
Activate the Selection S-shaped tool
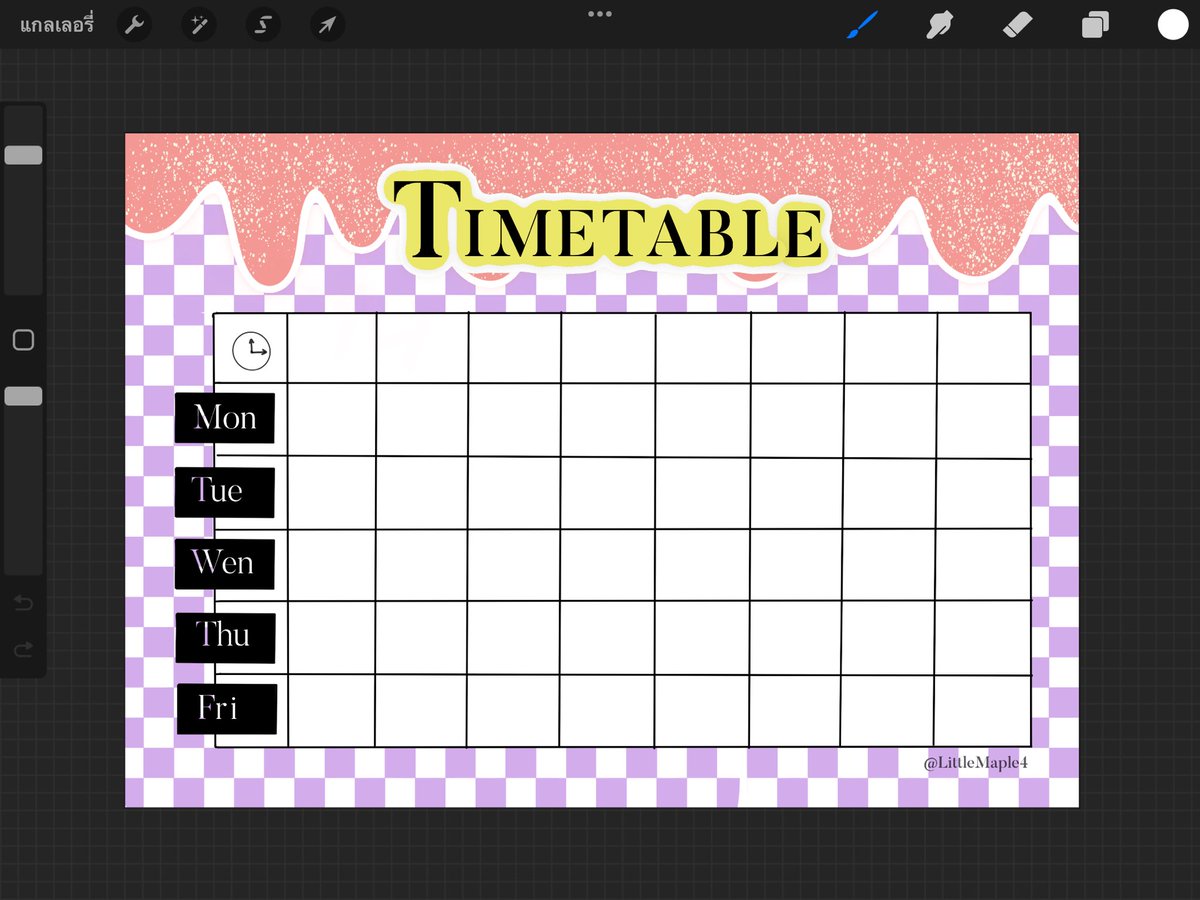click(x=263, y=25)
